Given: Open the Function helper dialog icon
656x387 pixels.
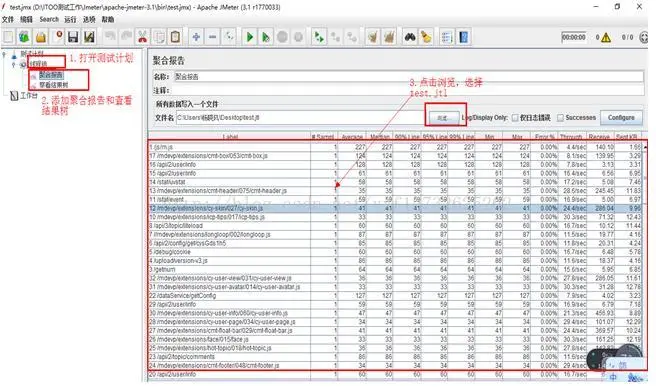Looking at the screenshot, I should [447, 37].
